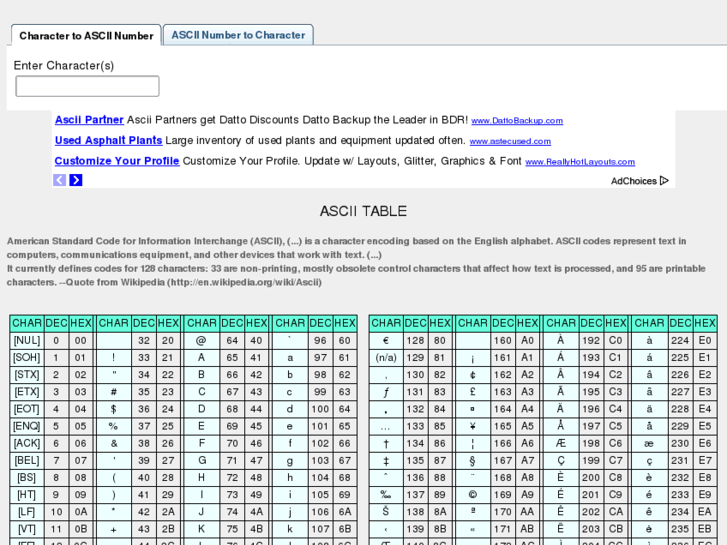
Task: Select the Æ character cell
Action: click(561, 443)
